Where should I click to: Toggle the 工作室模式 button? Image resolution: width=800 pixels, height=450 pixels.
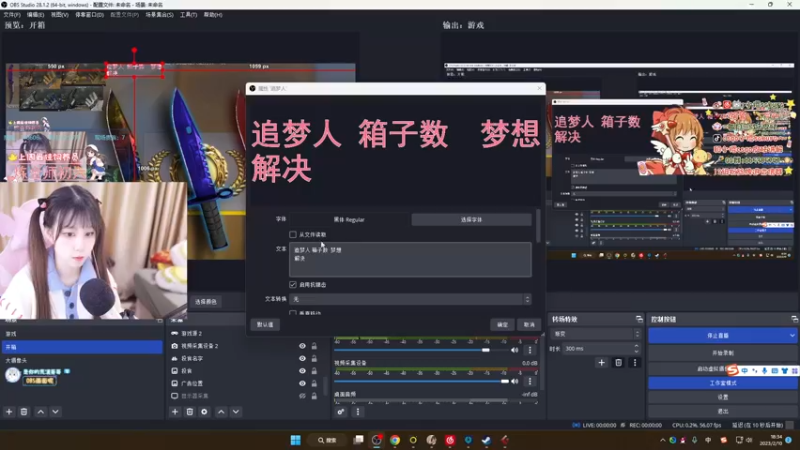pyautogui.click(x=722, y=383)
